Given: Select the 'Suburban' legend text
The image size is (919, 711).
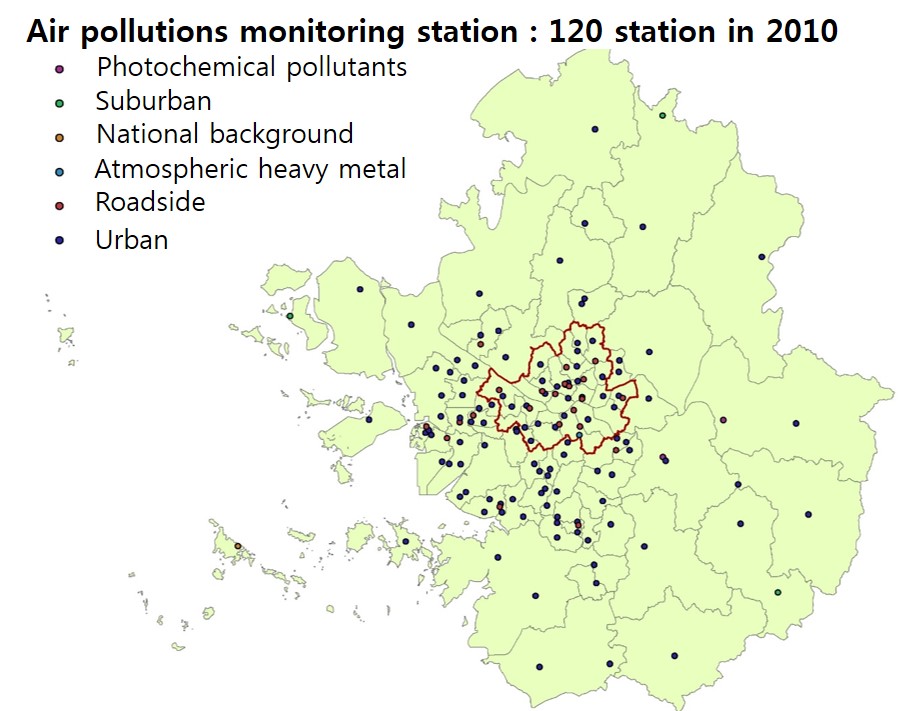Looking at the screenshot, I should click(153, 101).
